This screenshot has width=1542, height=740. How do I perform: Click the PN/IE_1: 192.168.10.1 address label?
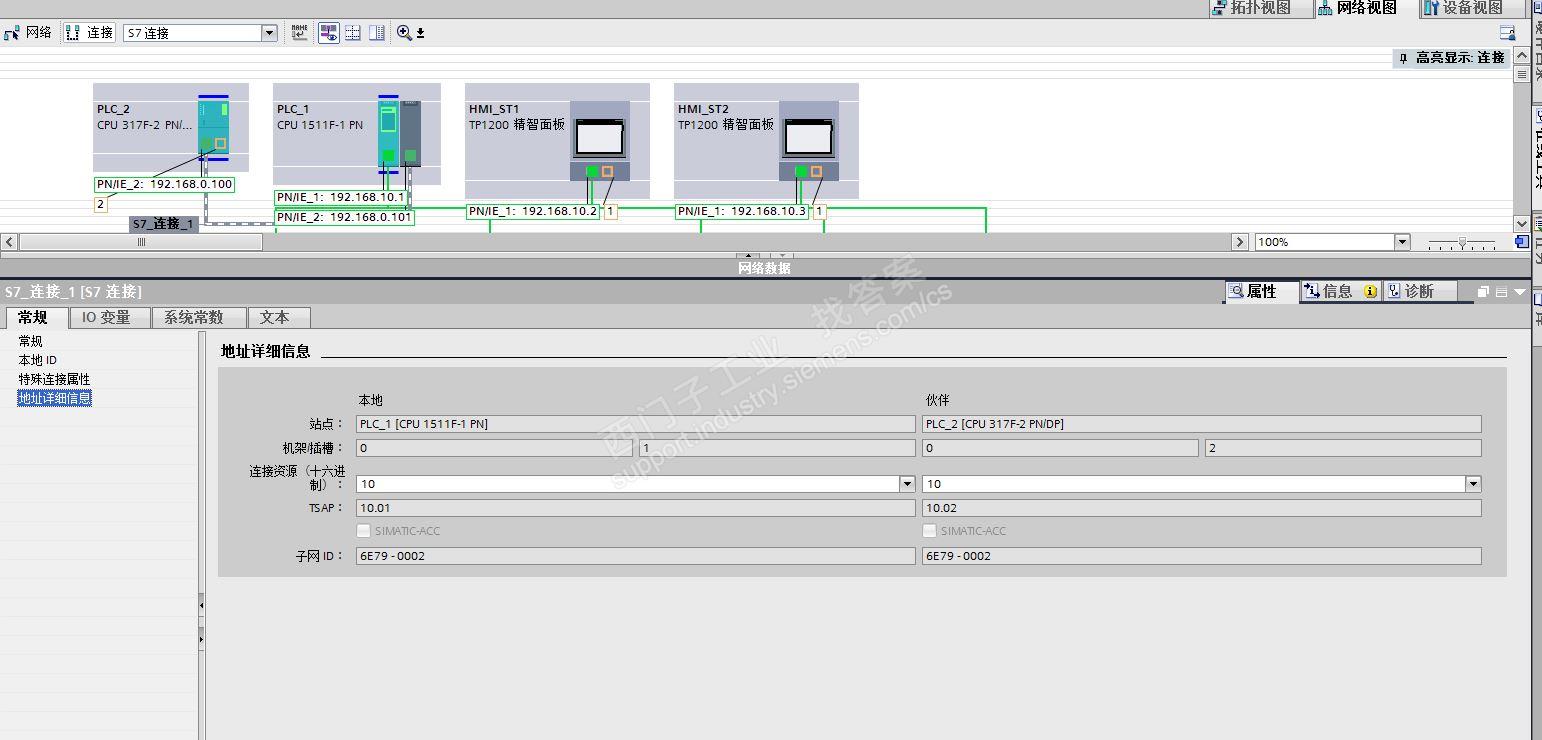click(341, 198)
